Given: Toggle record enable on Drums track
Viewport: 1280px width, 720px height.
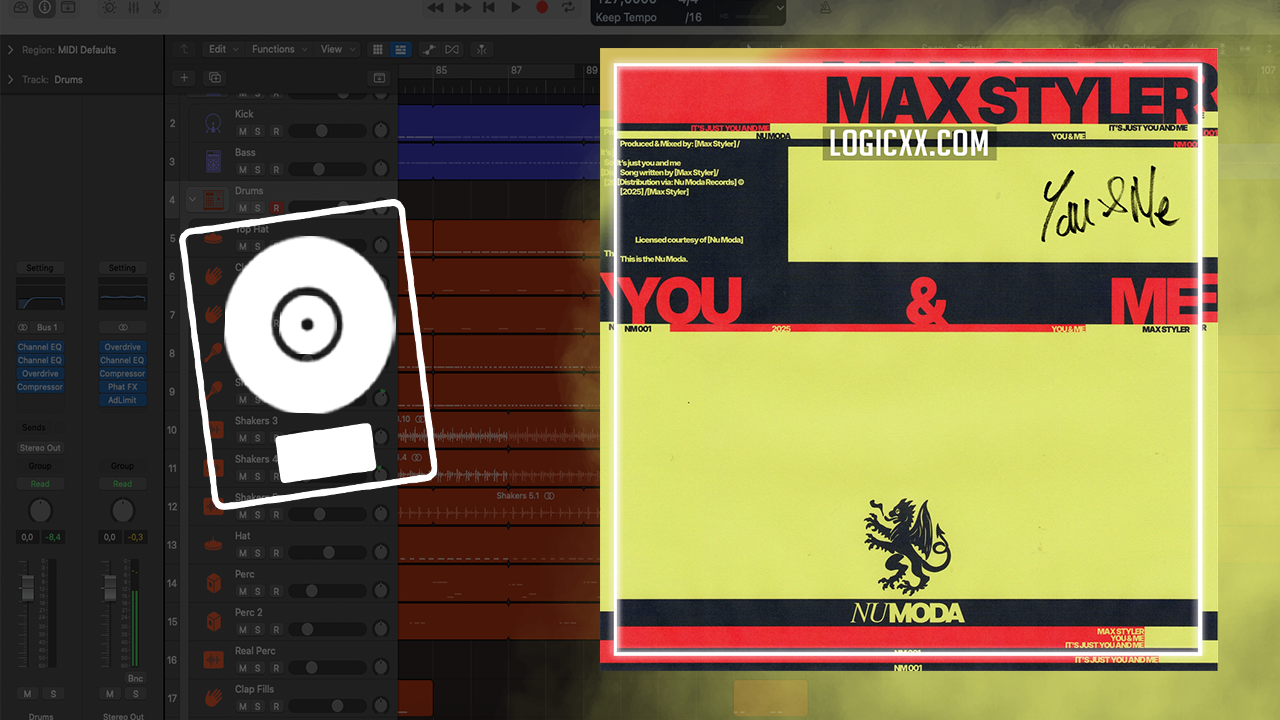Looking at the screenshot, I should tap(276, 208).
